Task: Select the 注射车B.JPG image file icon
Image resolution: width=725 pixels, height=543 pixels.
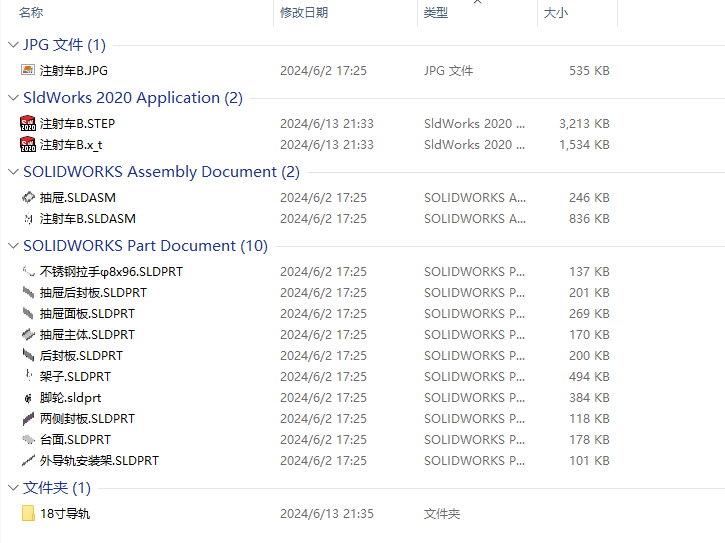Action: [x=28, y=70]
